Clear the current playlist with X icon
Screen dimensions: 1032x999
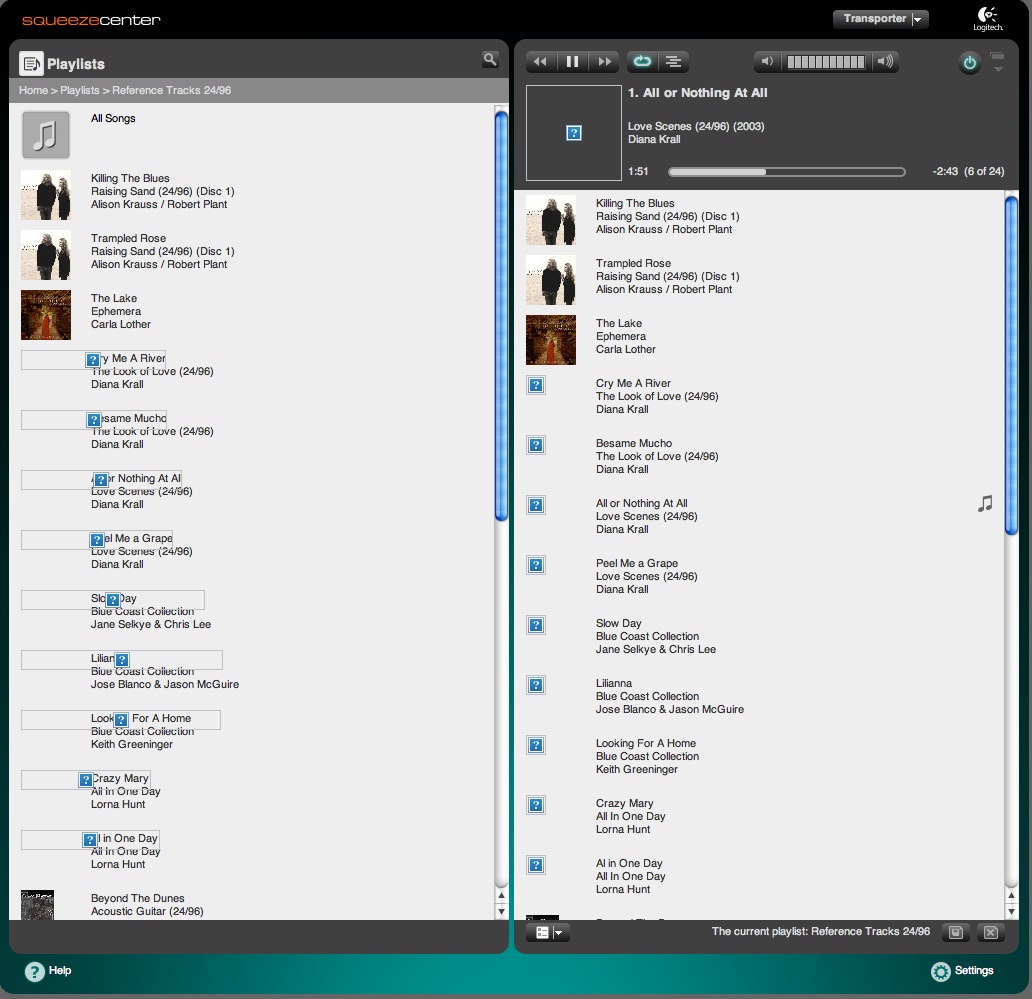click(x=990, y=932)
